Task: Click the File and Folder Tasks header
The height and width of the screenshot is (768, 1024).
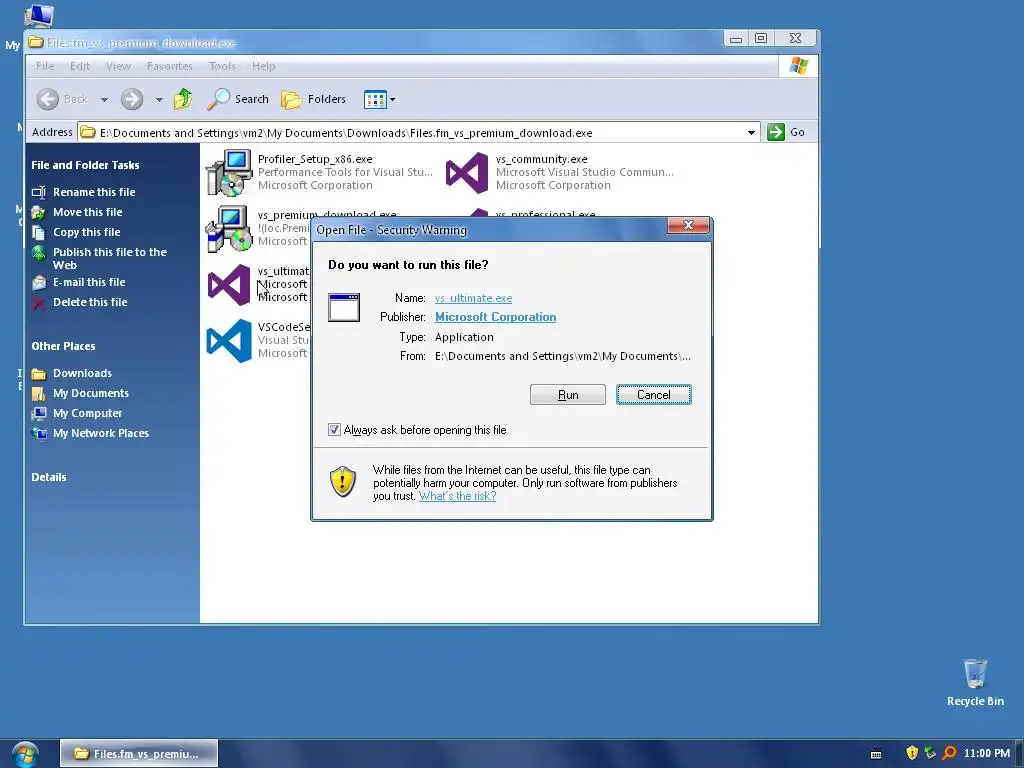Action: [x=86, y=165]
